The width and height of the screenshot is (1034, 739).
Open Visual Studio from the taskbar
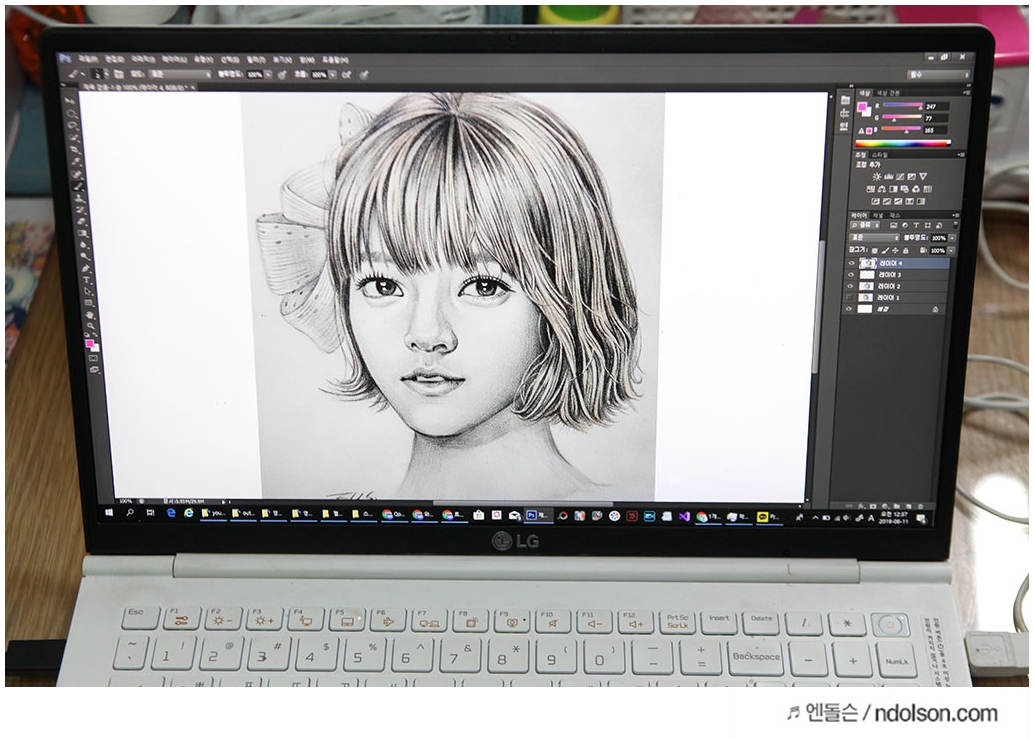coord(684,516)
